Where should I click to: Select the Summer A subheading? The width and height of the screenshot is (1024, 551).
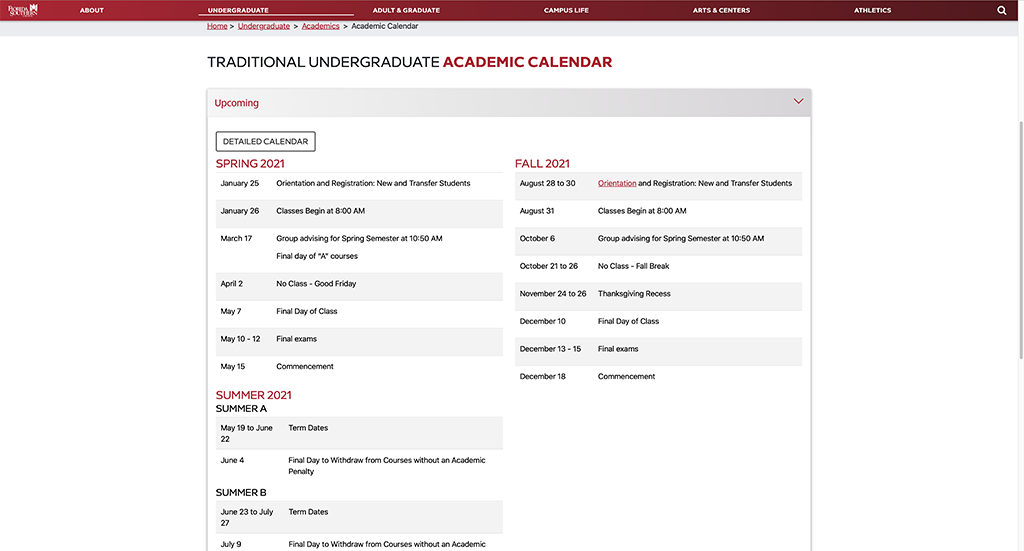[x=241, y=409]
